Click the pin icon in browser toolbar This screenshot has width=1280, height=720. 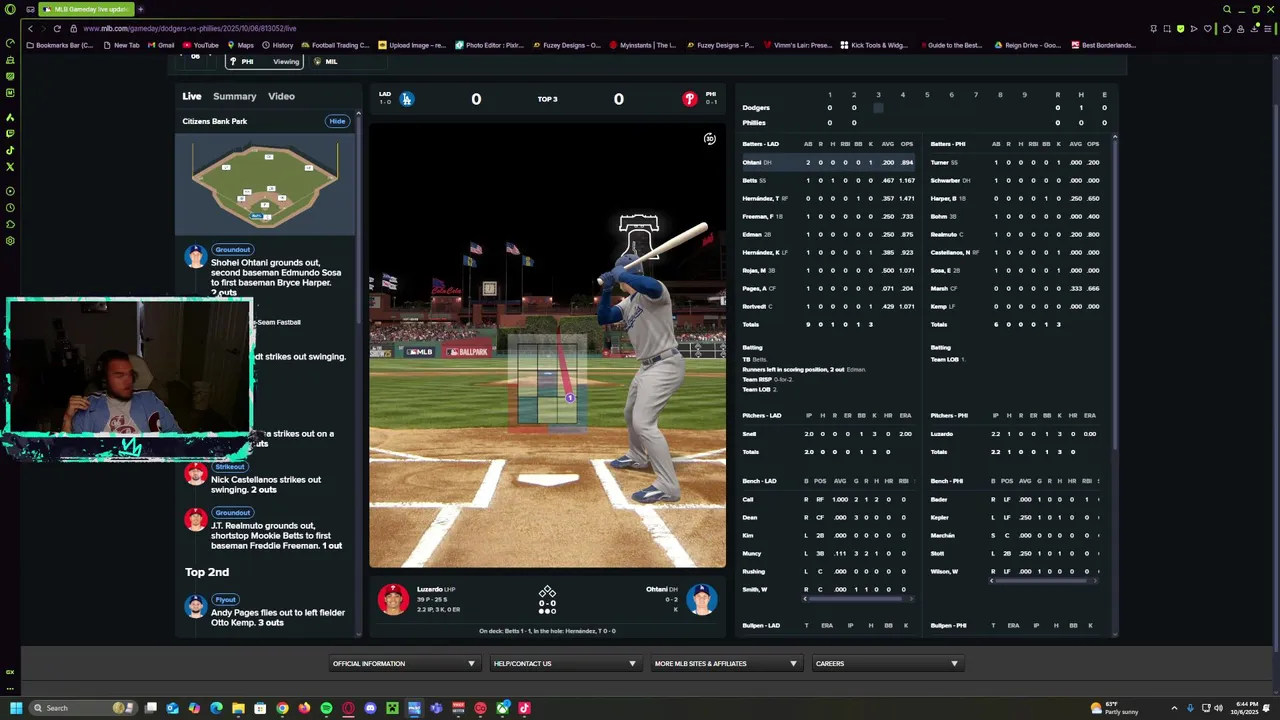[x=1153, y=29]
